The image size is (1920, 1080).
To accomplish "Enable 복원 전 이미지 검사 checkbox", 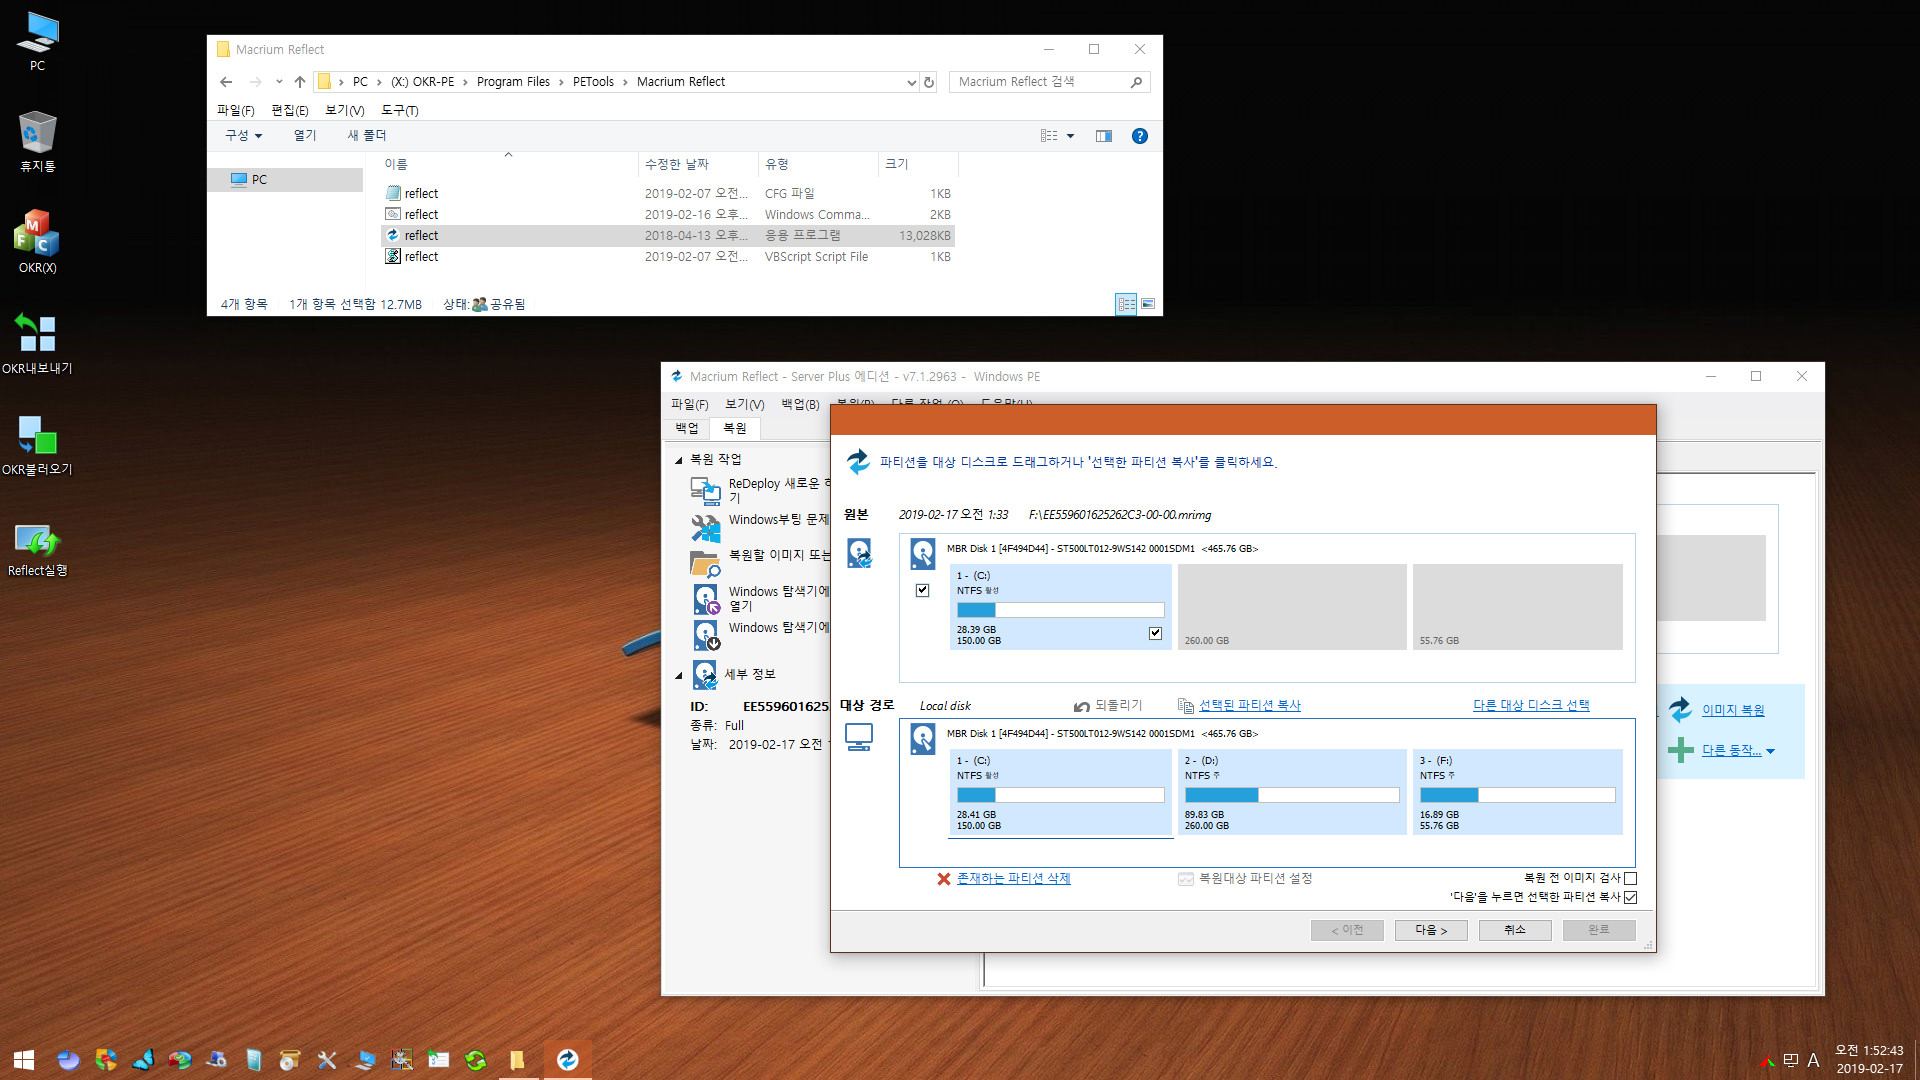I will tap(1631, 878).
